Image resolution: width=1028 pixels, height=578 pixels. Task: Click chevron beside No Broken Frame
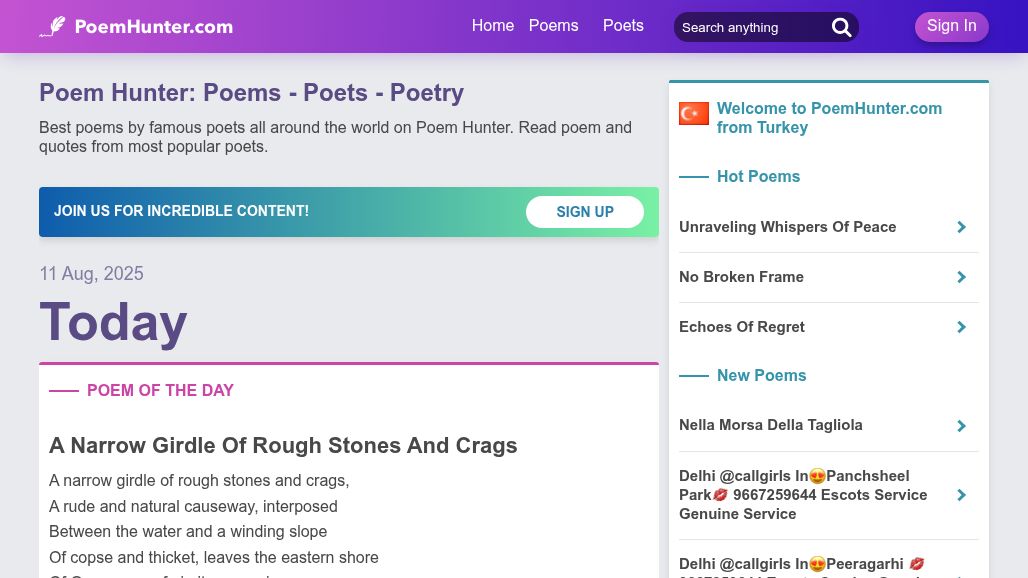pos(961,277)
